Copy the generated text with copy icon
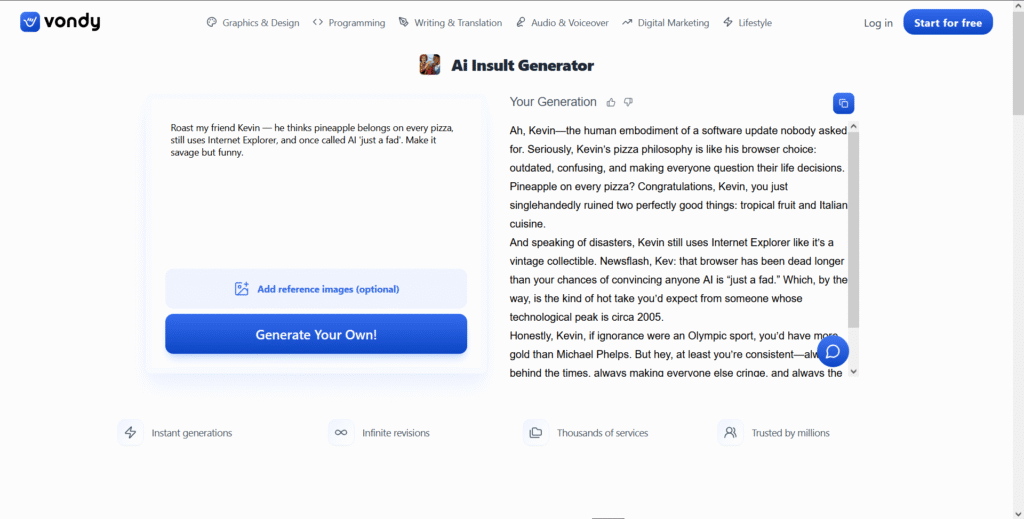Viewport: 1024px width, 519px height. 843,103
